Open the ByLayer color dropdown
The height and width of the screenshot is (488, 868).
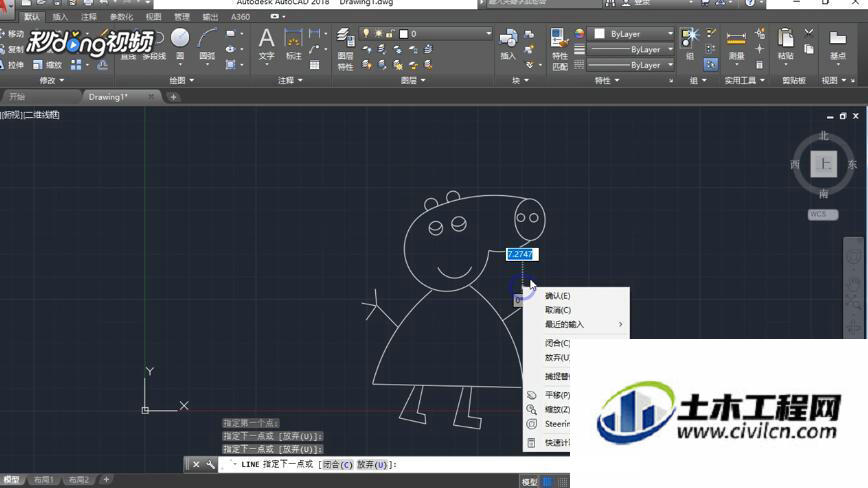[631, 34]
